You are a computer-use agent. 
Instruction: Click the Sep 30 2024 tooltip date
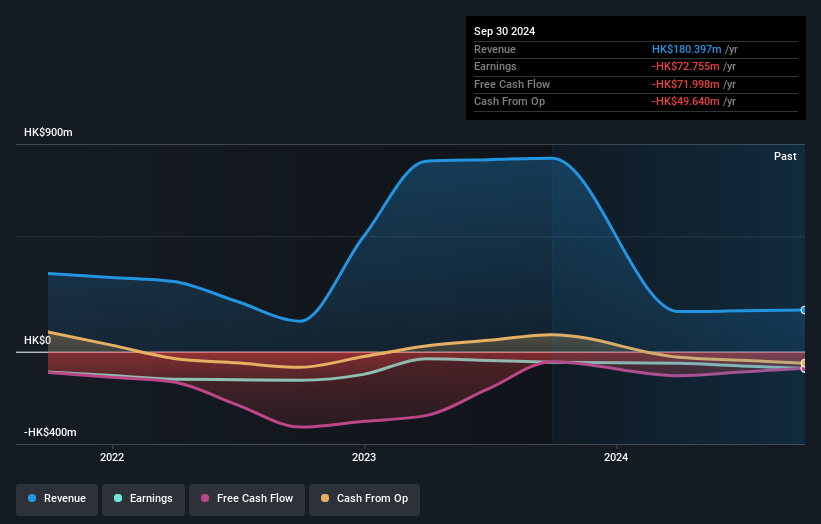click(x=504, y=31)
